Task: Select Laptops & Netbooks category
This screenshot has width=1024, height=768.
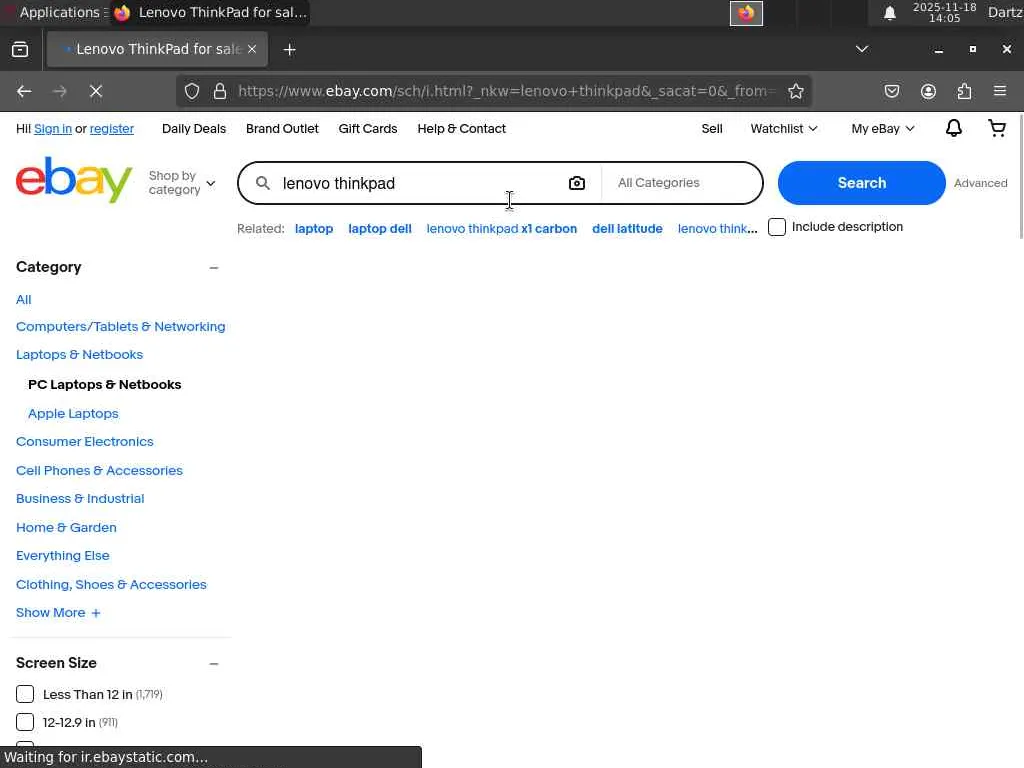Action: 79,355
